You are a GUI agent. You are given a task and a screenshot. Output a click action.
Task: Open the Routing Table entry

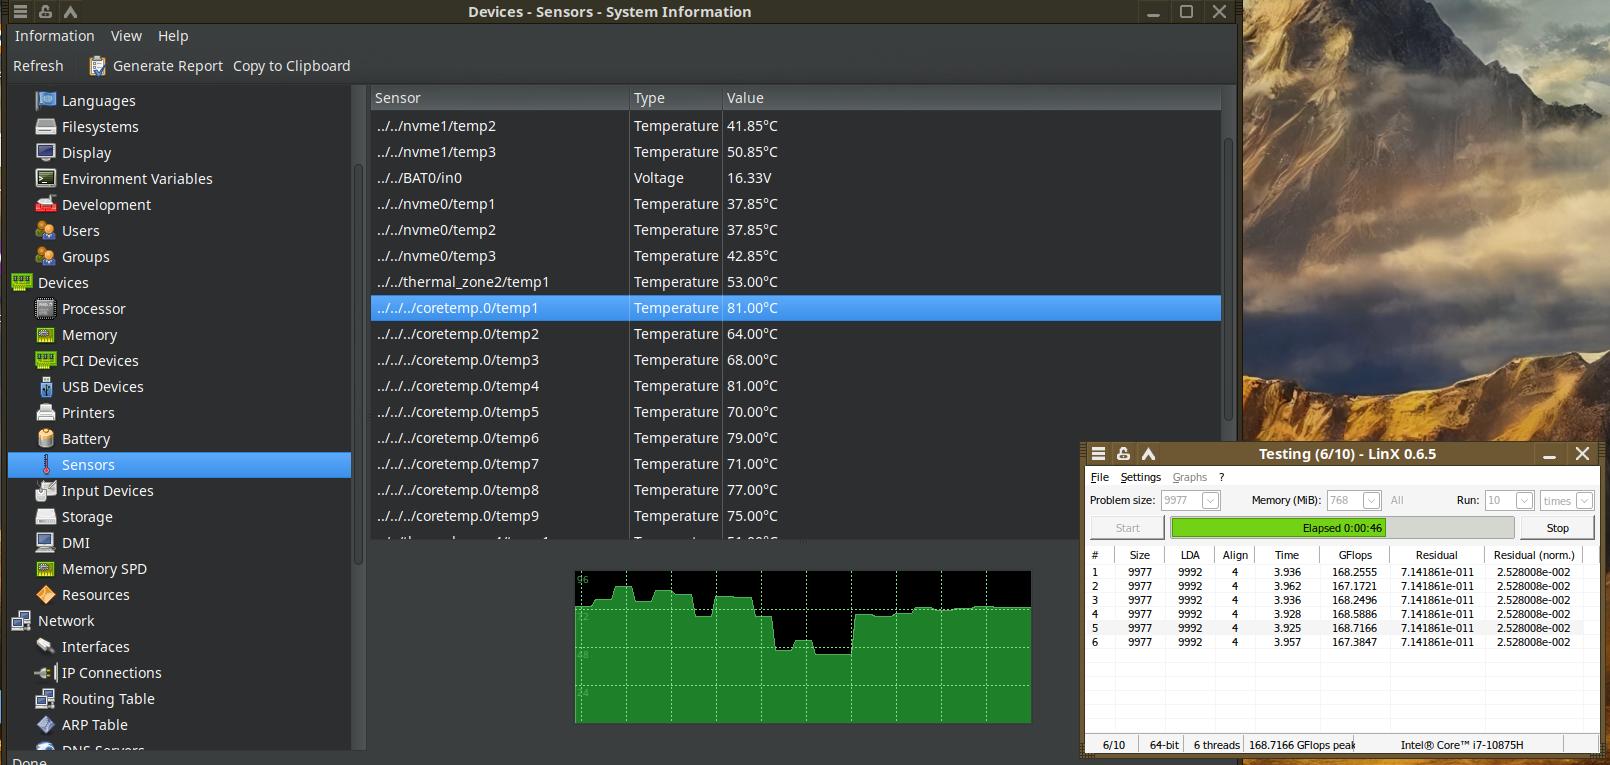coord(108,699)
